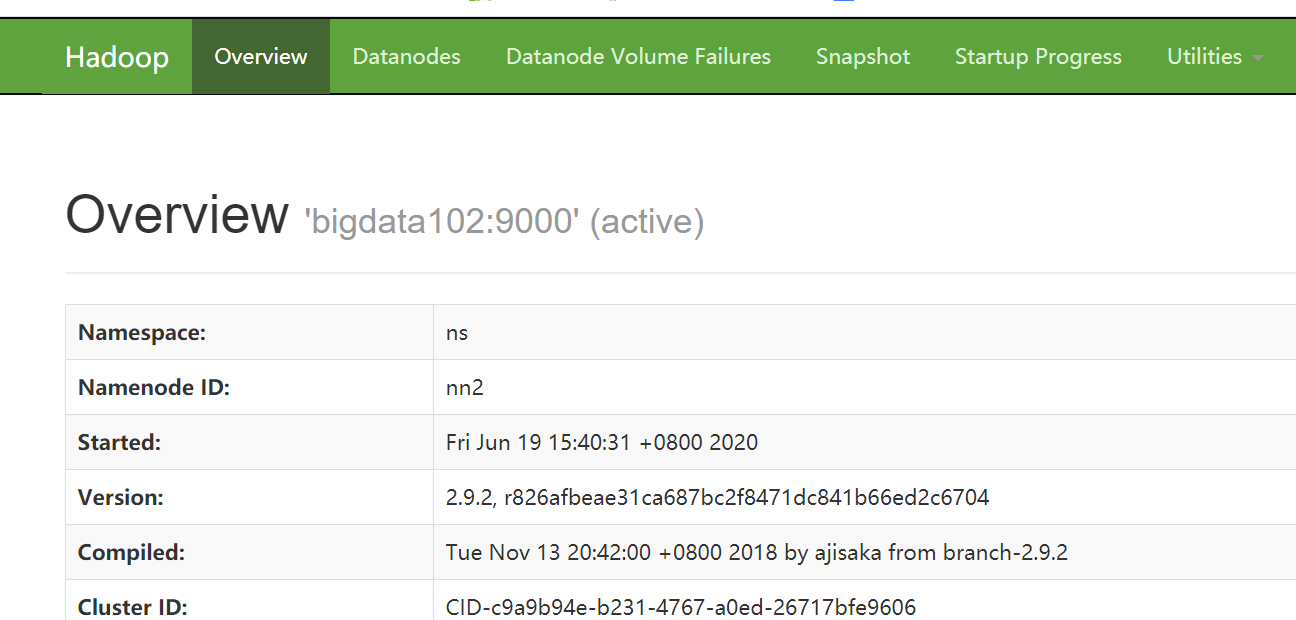Screen dimensions: 1296x620
Task: Open the Startup Progress tab
Action: coord(1038,57)
